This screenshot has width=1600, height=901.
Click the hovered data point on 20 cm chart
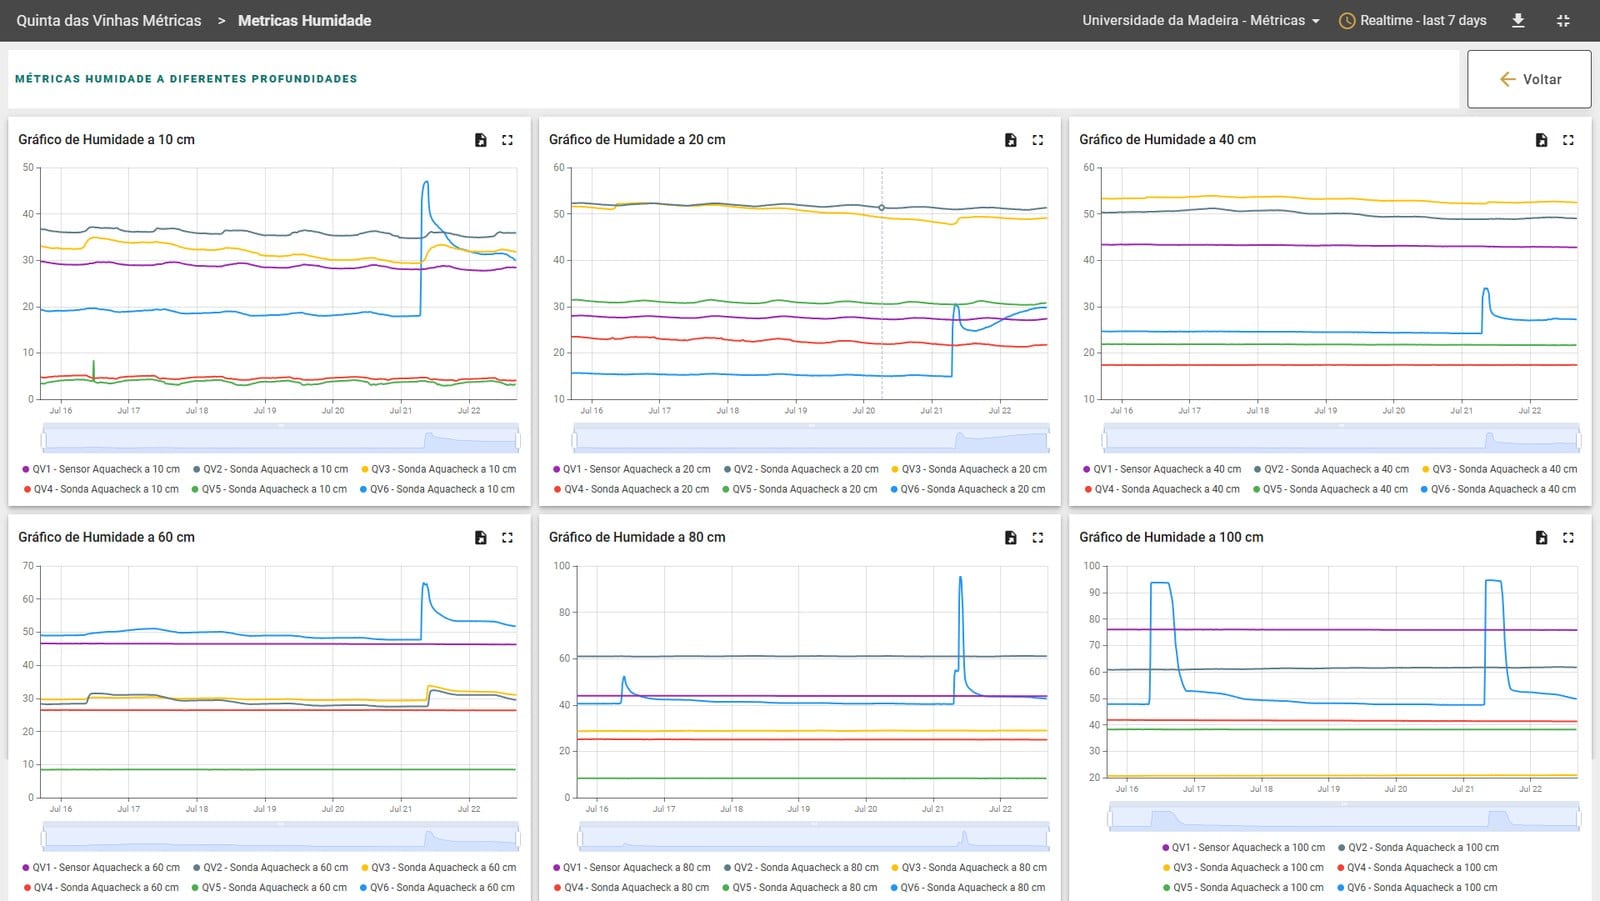pyautogui.click(x=881, y=208)
